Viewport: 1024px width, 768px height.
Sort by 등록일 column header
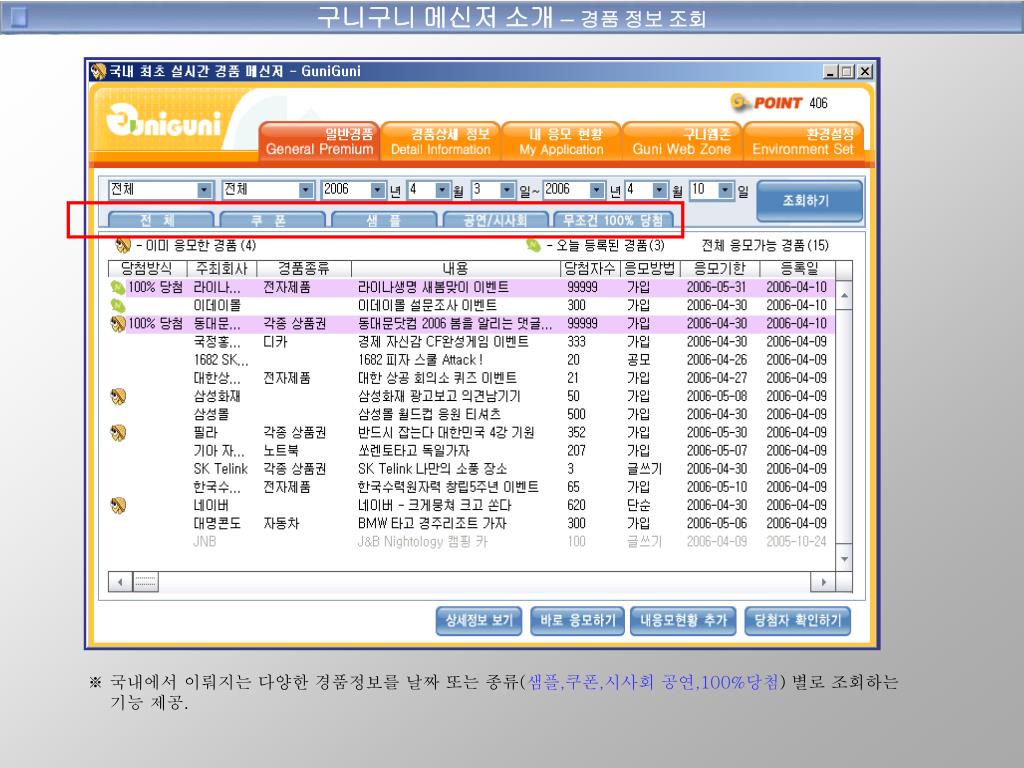coord(798,268)
